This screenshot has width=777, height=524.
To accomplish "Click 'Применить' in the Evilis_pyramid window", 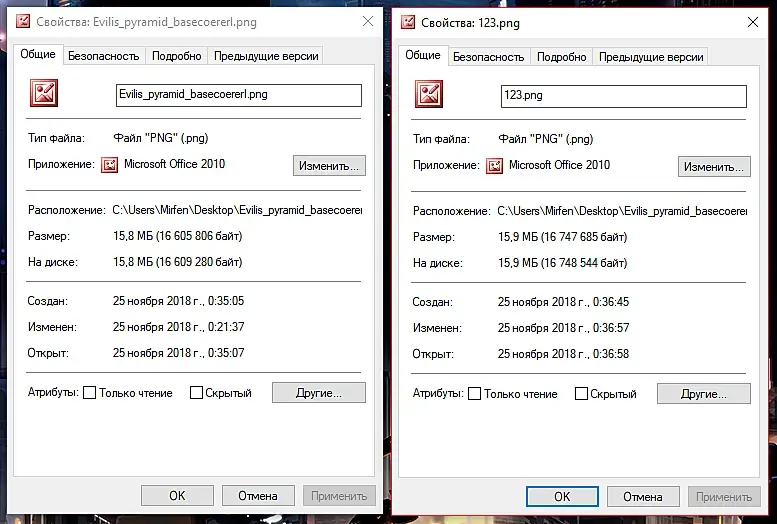I will click(339, 496).
